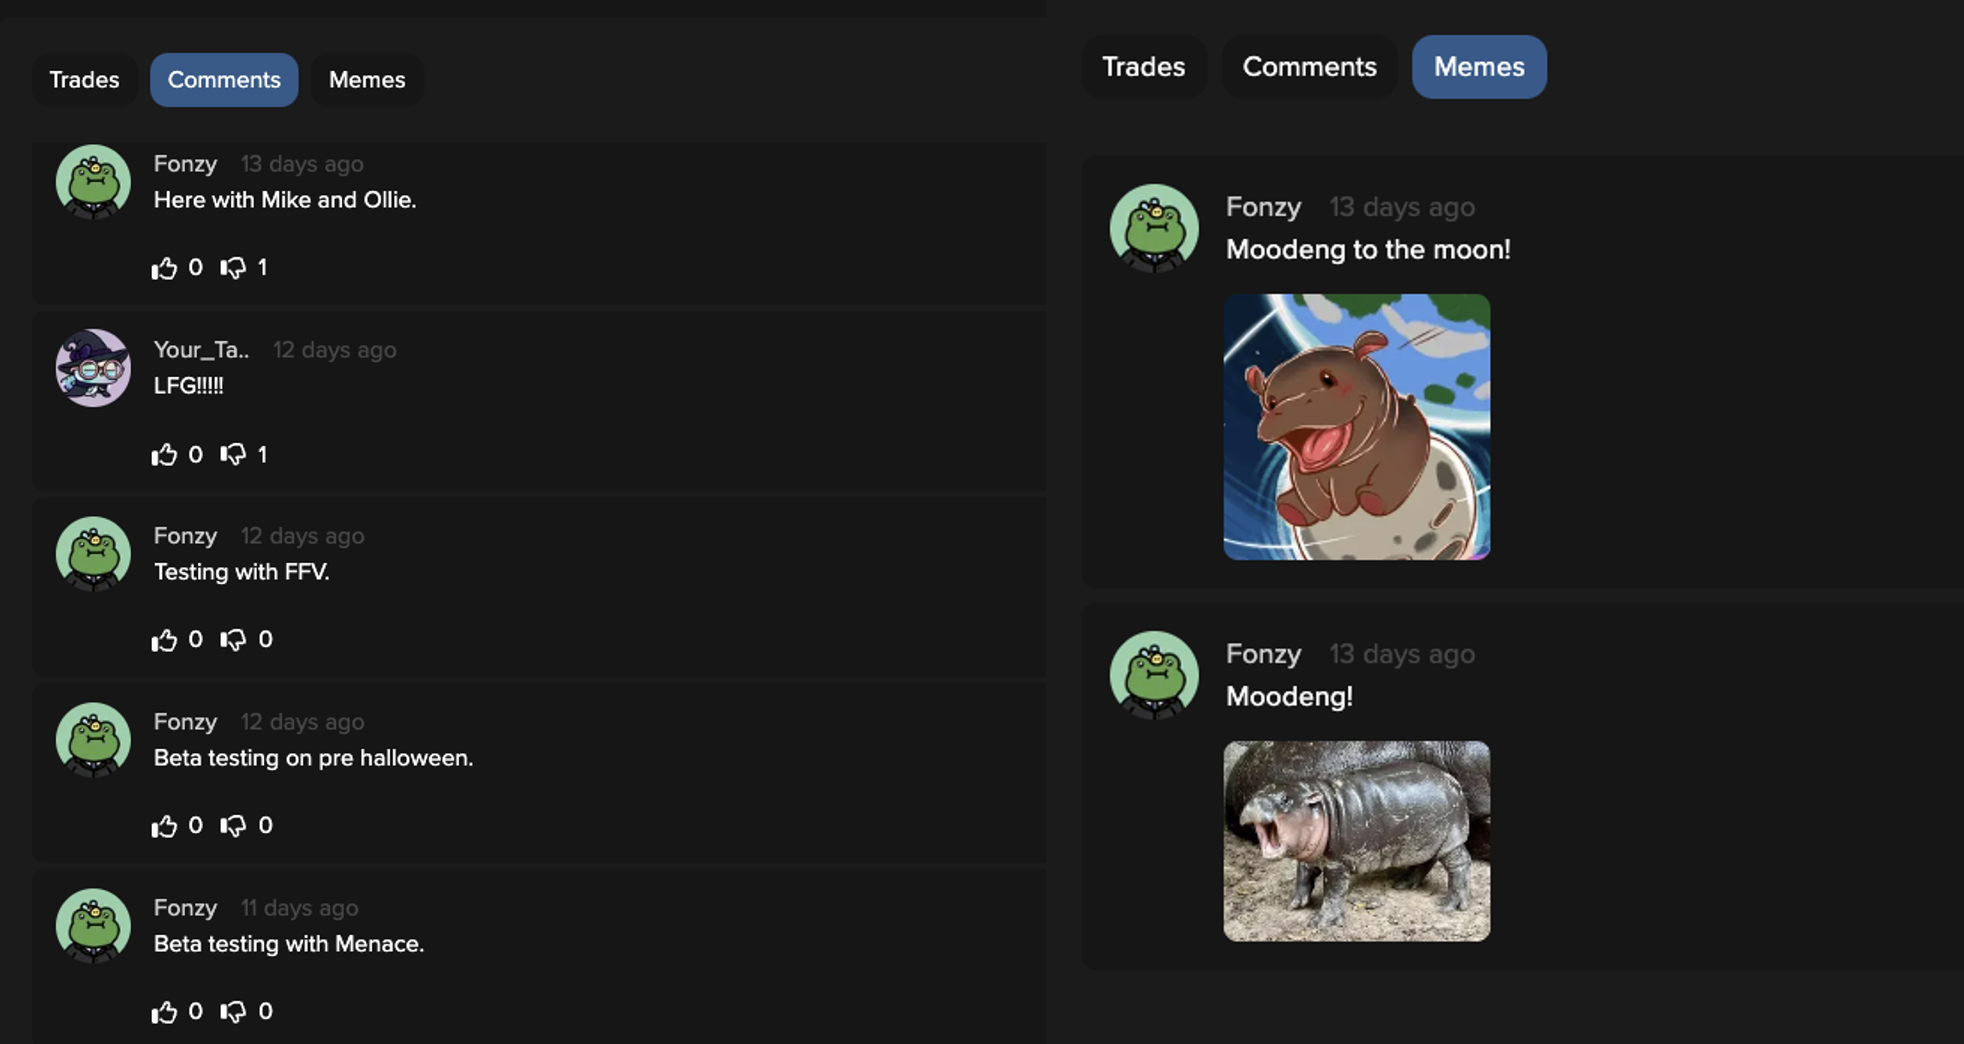Open the baby hippo photo meme
This screenshot has width=1964, height=1044.
(x=1357, y=841)
